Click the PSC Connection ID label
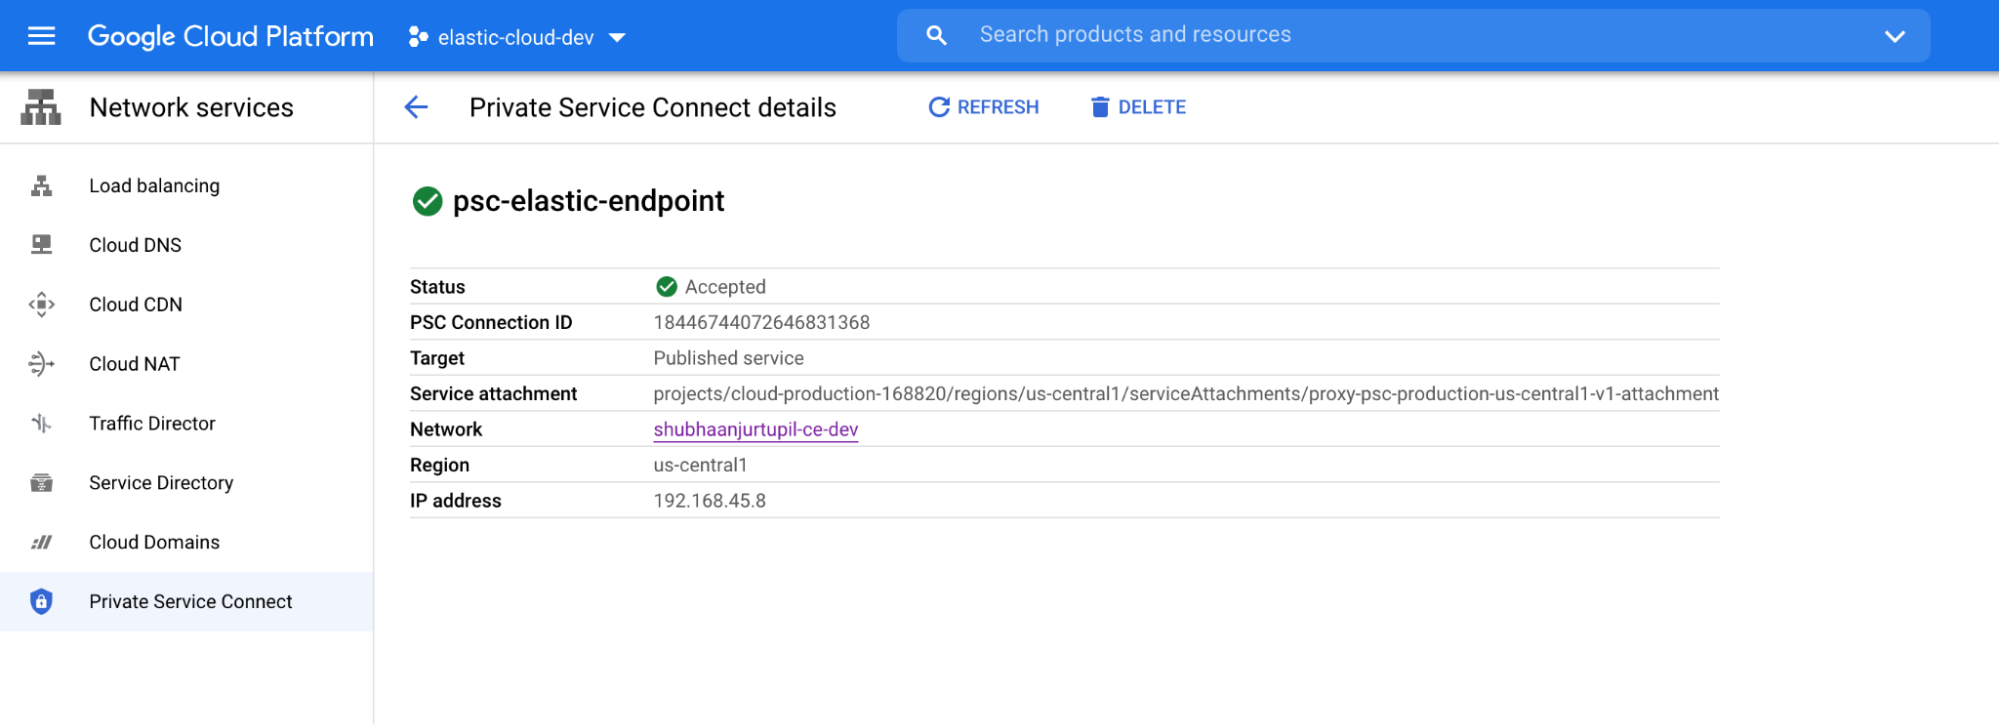This screenshot has height=726, width=1999. pos(491,322)
